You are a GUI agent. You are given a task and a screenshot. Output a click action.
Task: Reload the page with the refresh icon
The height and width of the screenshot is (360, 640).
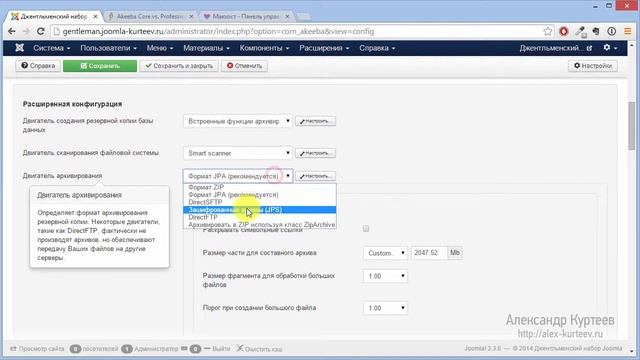(x=40, y=31)
